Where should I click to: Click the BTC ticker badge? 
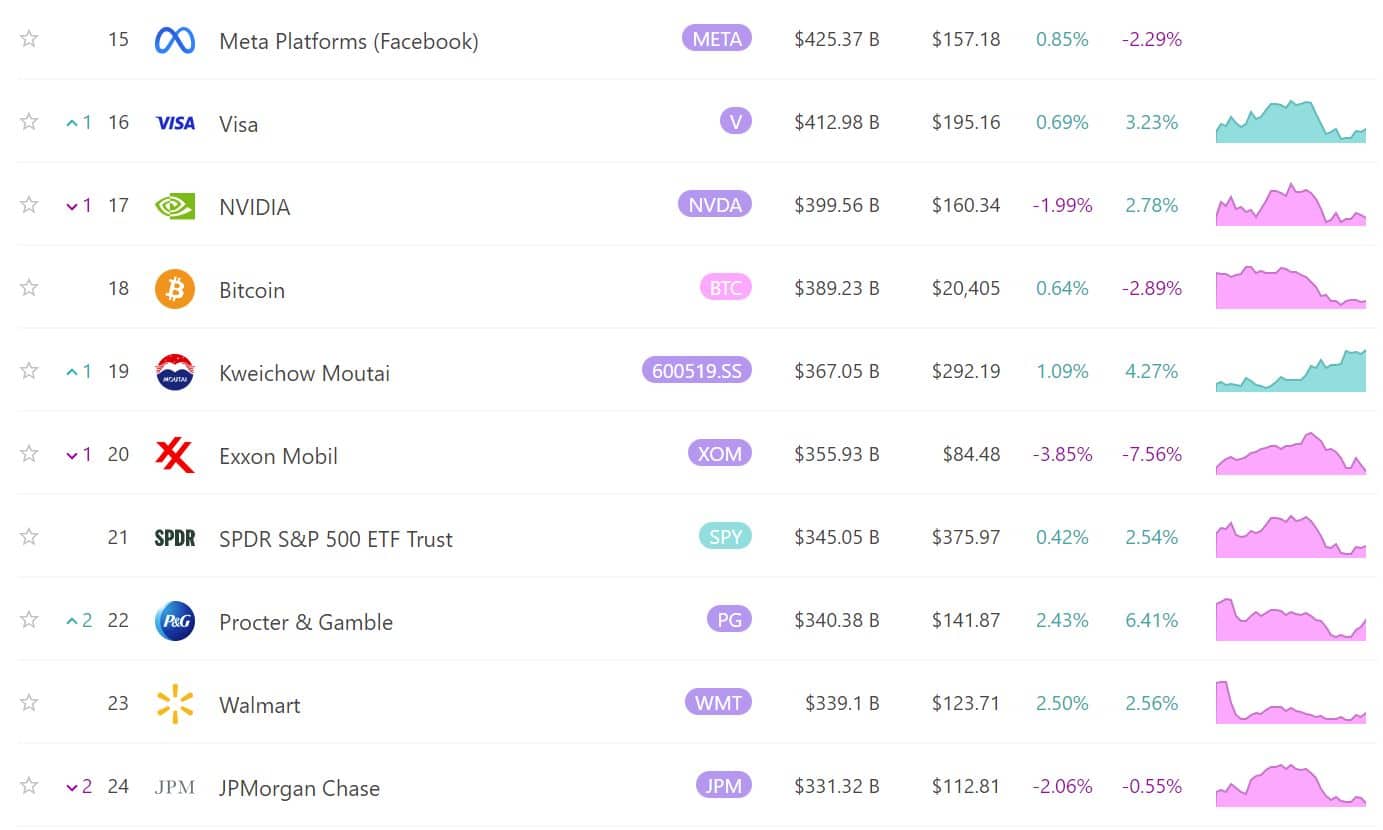point(725,288)
